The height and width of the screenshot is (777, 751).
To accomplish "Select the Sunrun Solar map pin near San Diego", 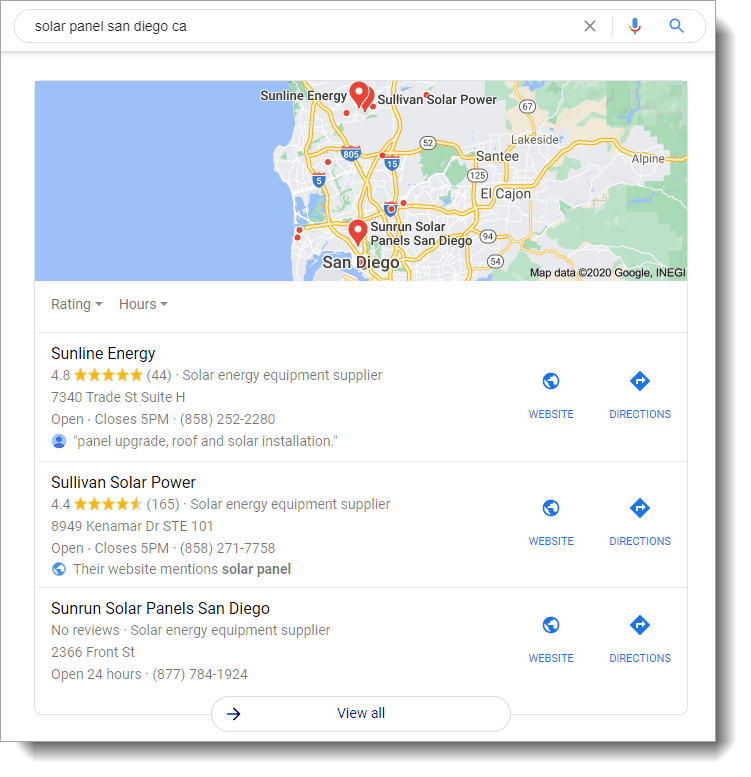I will pyautogui.click(x=357, y=232).
